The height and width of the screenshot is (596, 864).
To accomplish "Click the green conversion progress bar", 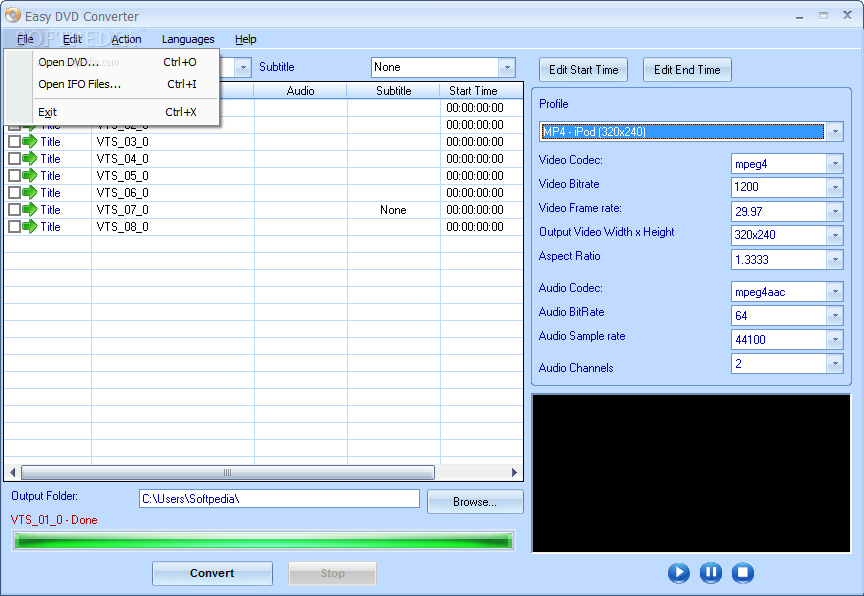I will tap(263, 541).
